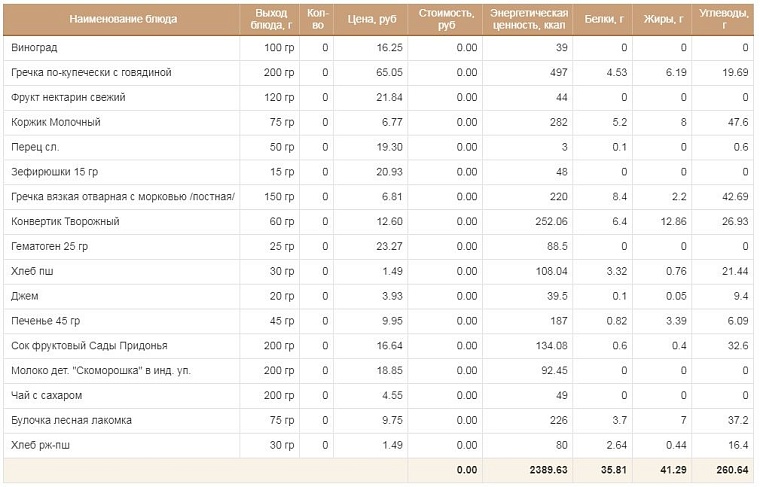Select the 'Булочка лесная лакомка' row
This screenshot has width=760, height=487.
[379, 421]
